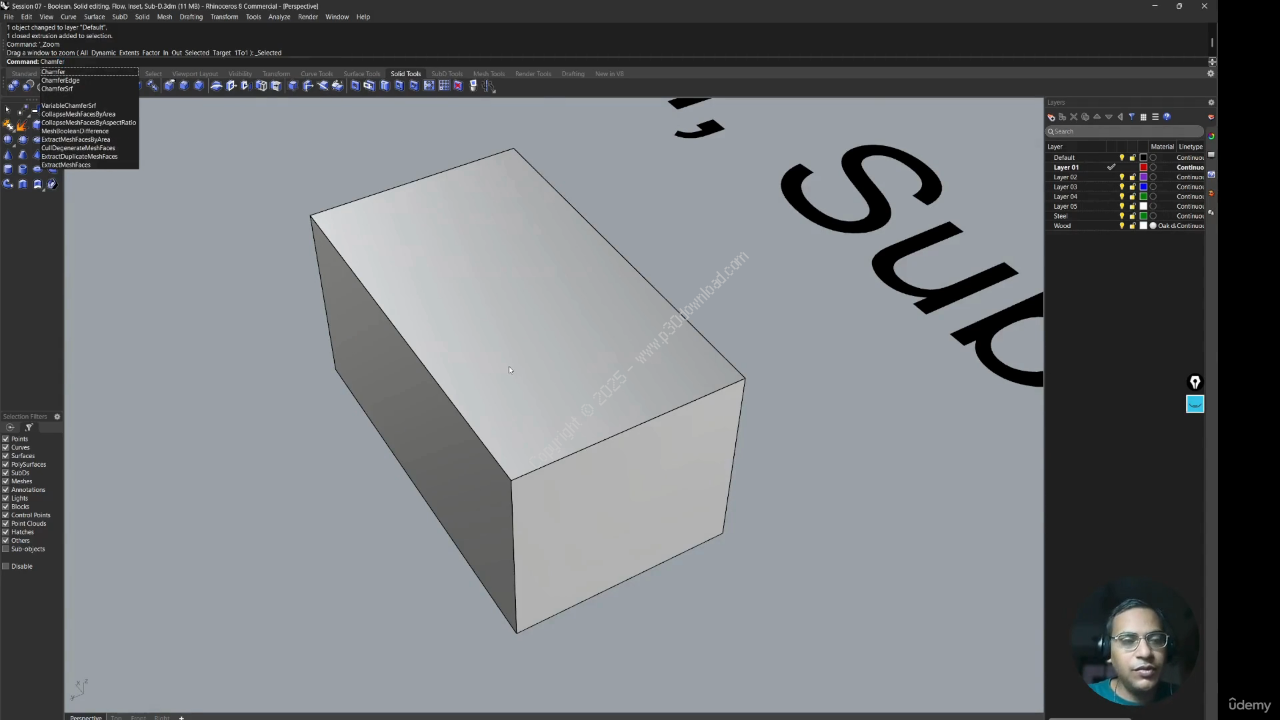
Task: Turn off visibility bulb for Layer 03
Action: click(1121, 187)
